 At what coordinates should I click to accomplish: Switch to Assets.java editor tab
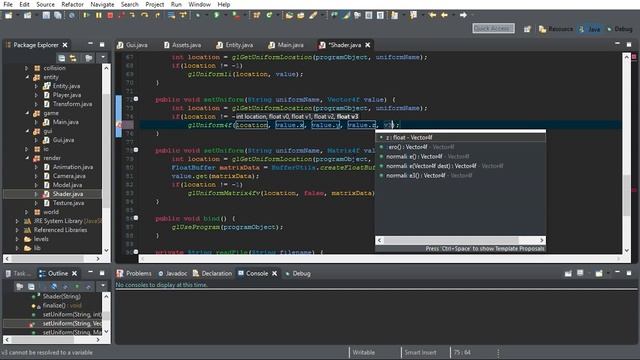click(182, 45)
